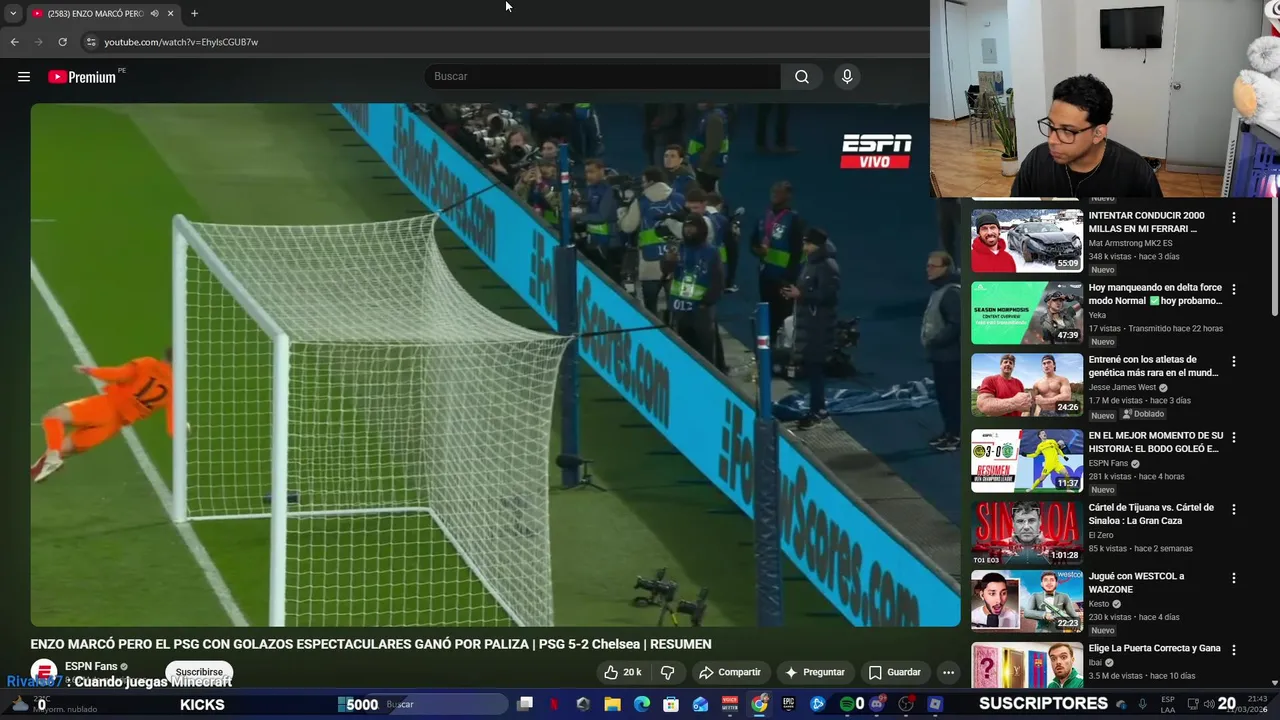
Task: Open the delta force 47:39 video thumbnail
Action: (x=1027, y=313)
